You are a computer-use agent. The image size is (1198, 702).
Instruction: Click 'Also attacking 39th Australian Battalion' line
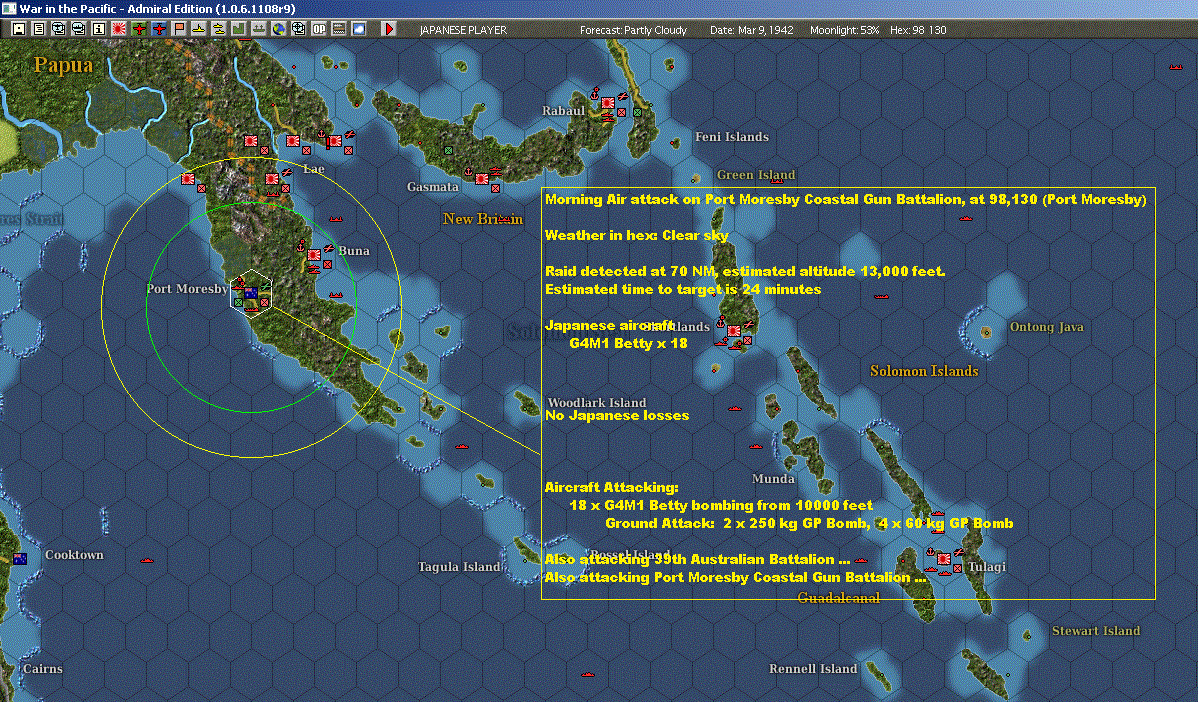click(x=698, y=560)
